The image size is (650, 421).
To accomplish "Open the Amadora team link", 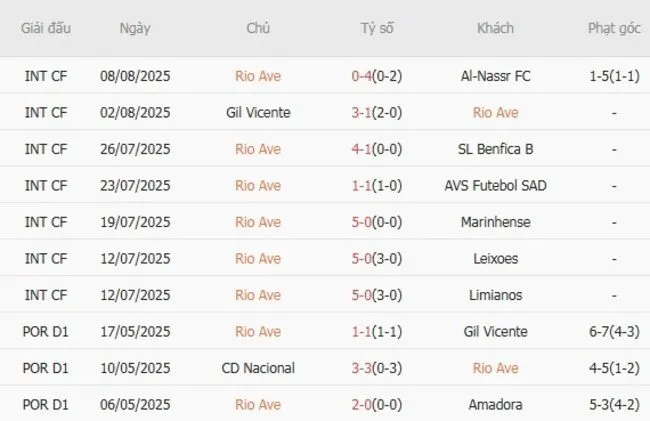I will pyautogui.click(x=495, y=404).
